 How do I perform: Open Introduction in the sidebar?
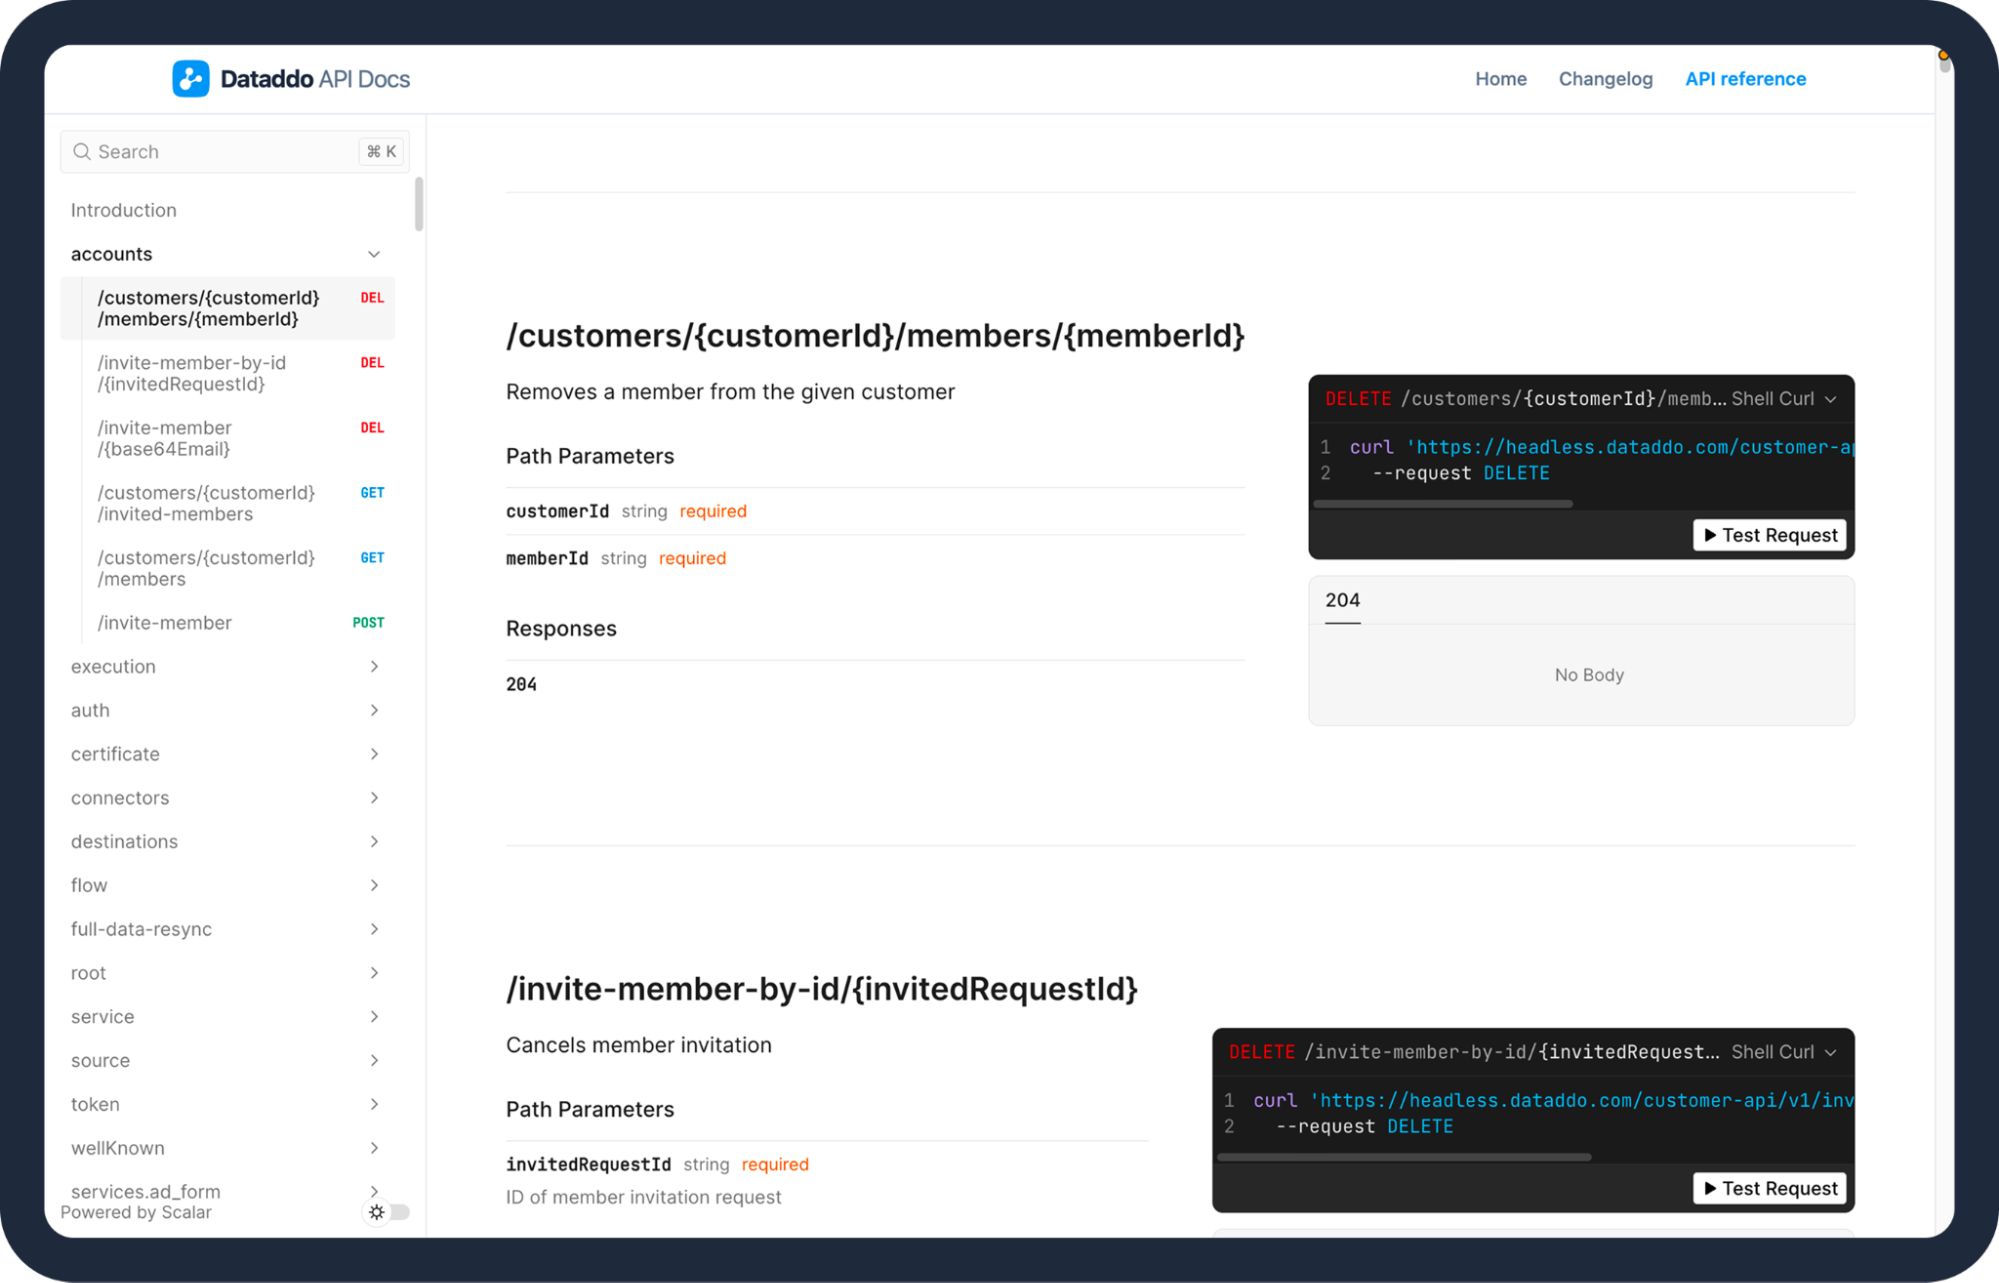[x=124, y=210]
